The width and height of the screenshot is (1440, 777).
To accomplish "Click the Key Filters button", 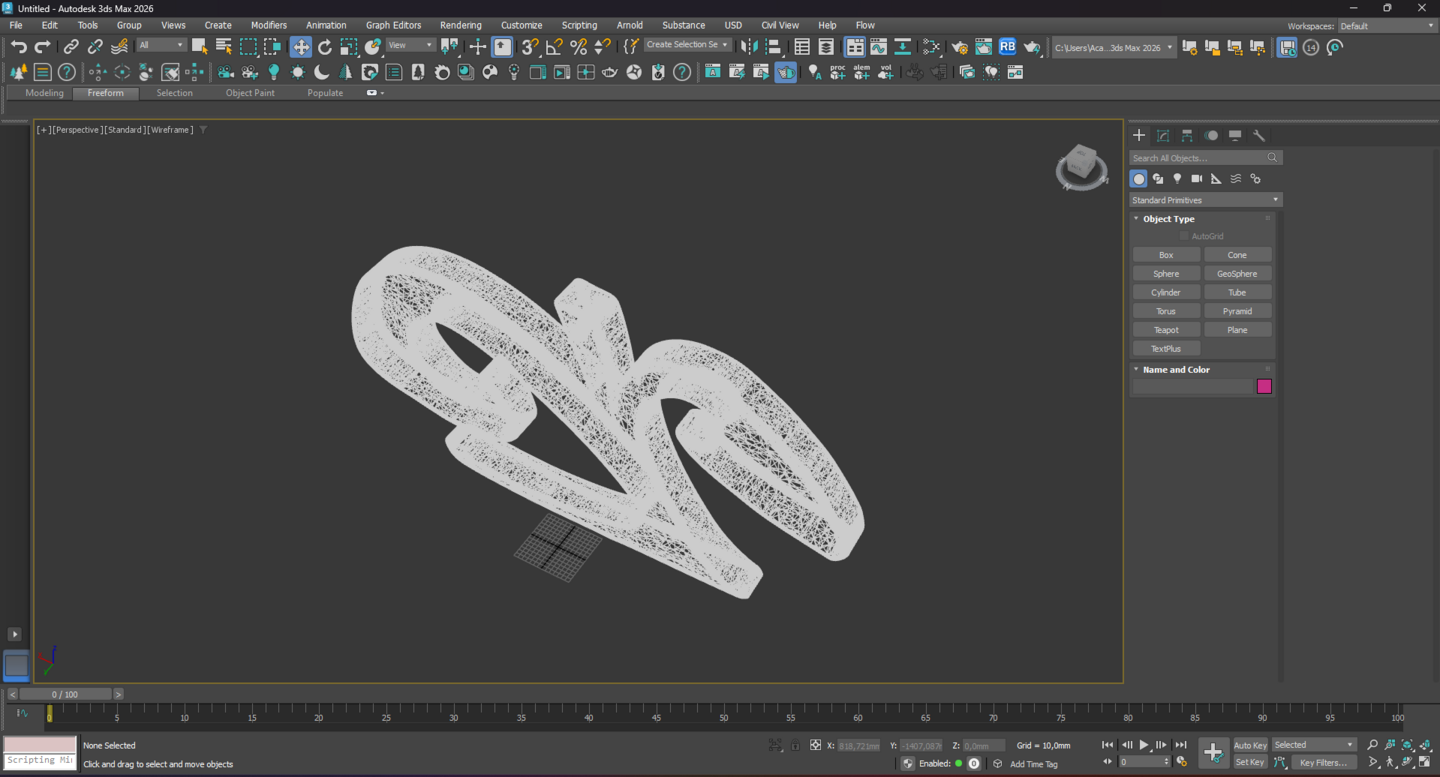I will coord(1323,762).
